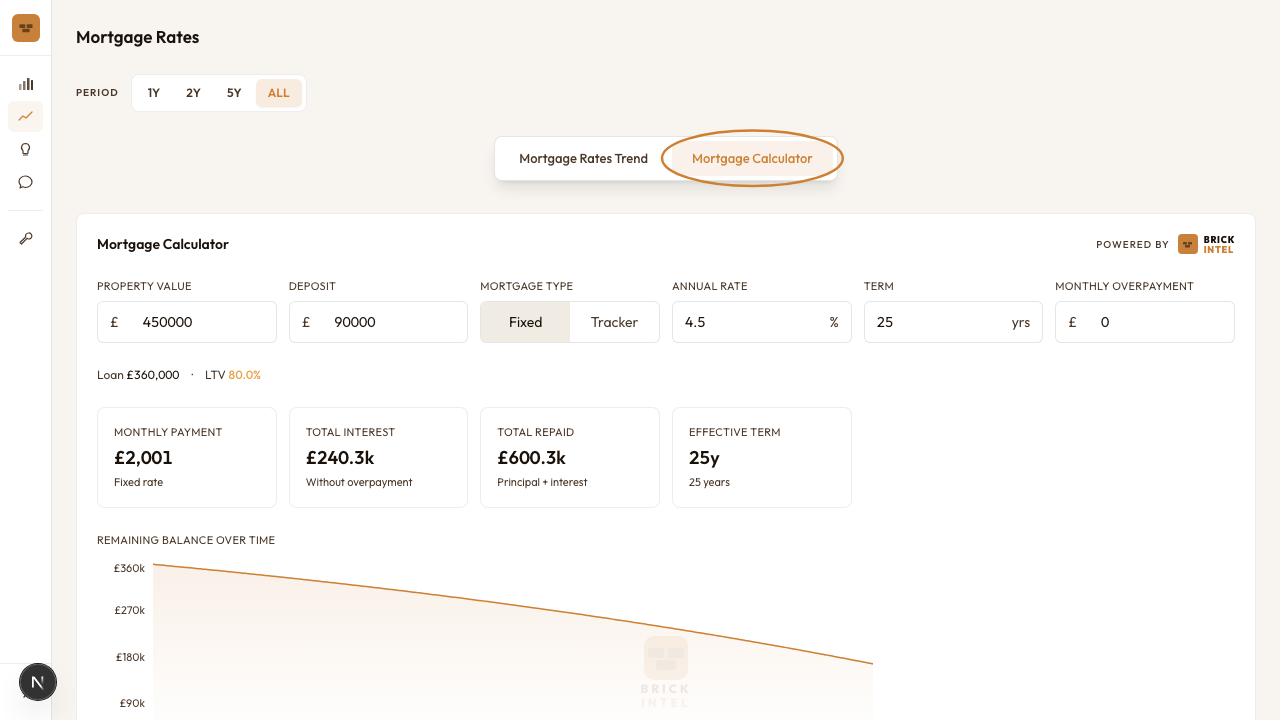Click the Annual Rate percentage field

point(761,322)
